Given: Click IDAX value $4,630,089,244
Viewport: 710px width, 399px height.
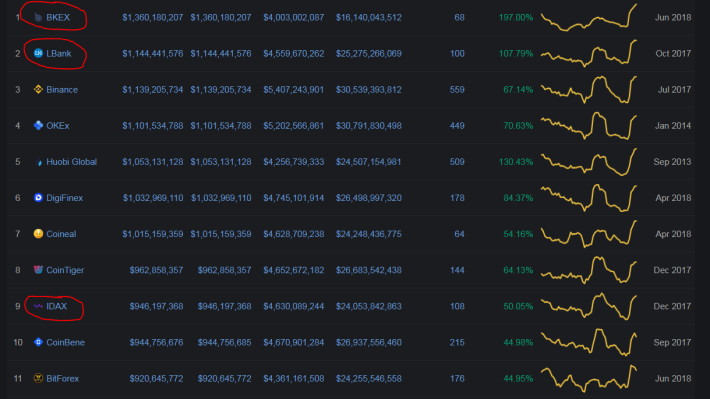Looking at the screenshot, I should [x=293, y=306].
